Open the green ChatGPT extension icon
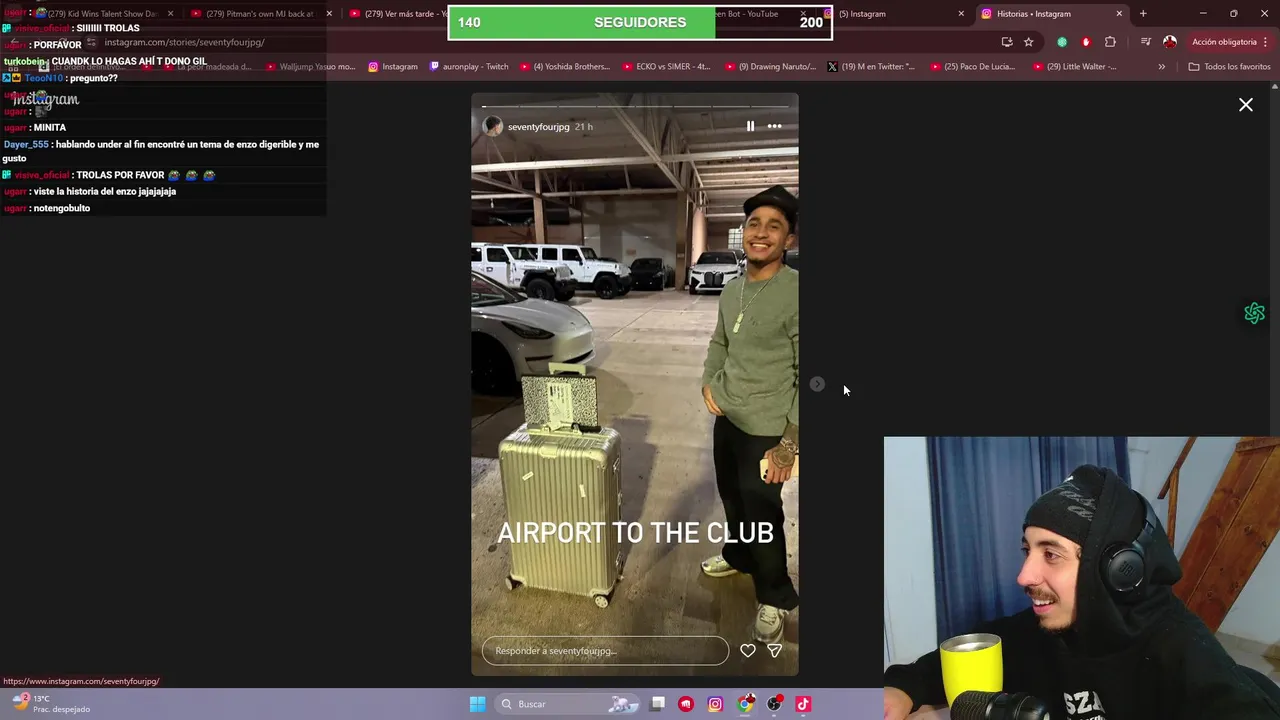The height and width of the screenshot is (720, 1280). [x=1062, y=42]
